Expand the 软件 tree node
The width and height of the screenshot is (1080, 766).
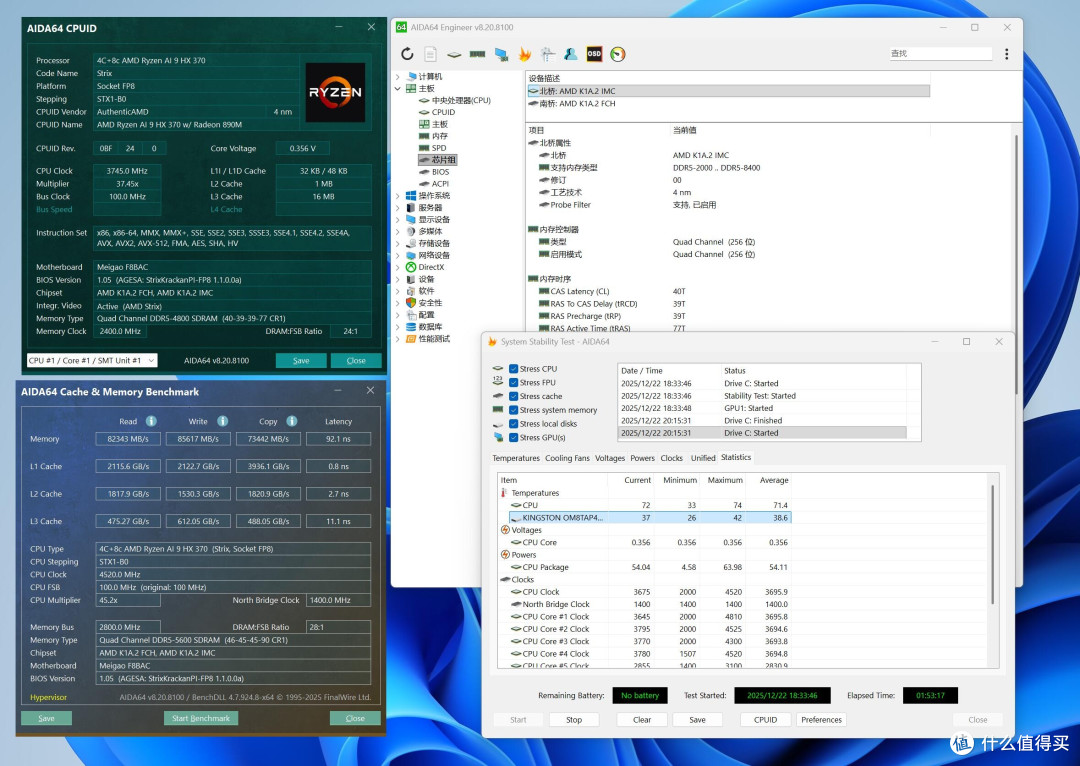(x=397, y=291)
